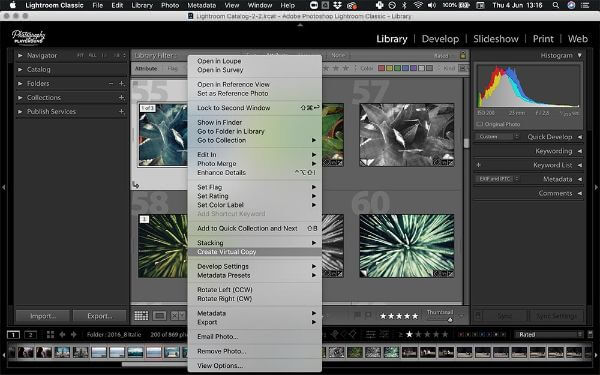This screenshot has width=600, height=375.
Task: Open the Apple menu
Action: (13, 5)
